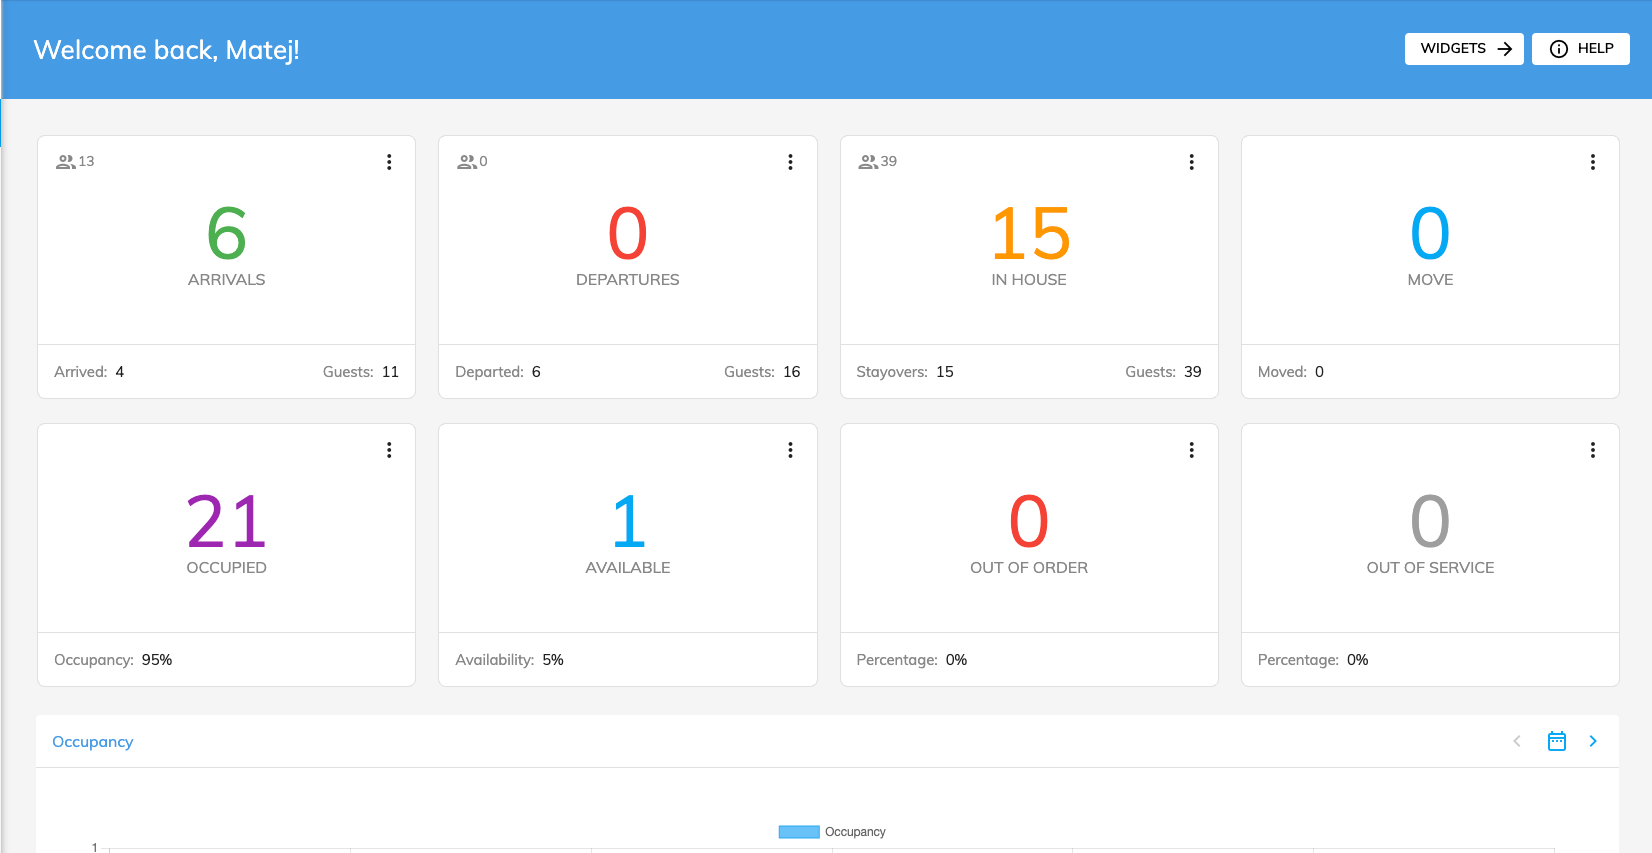Click the guests icon on In House card
The height and width of the screenshot is (853, 1652).
[868, 162]
